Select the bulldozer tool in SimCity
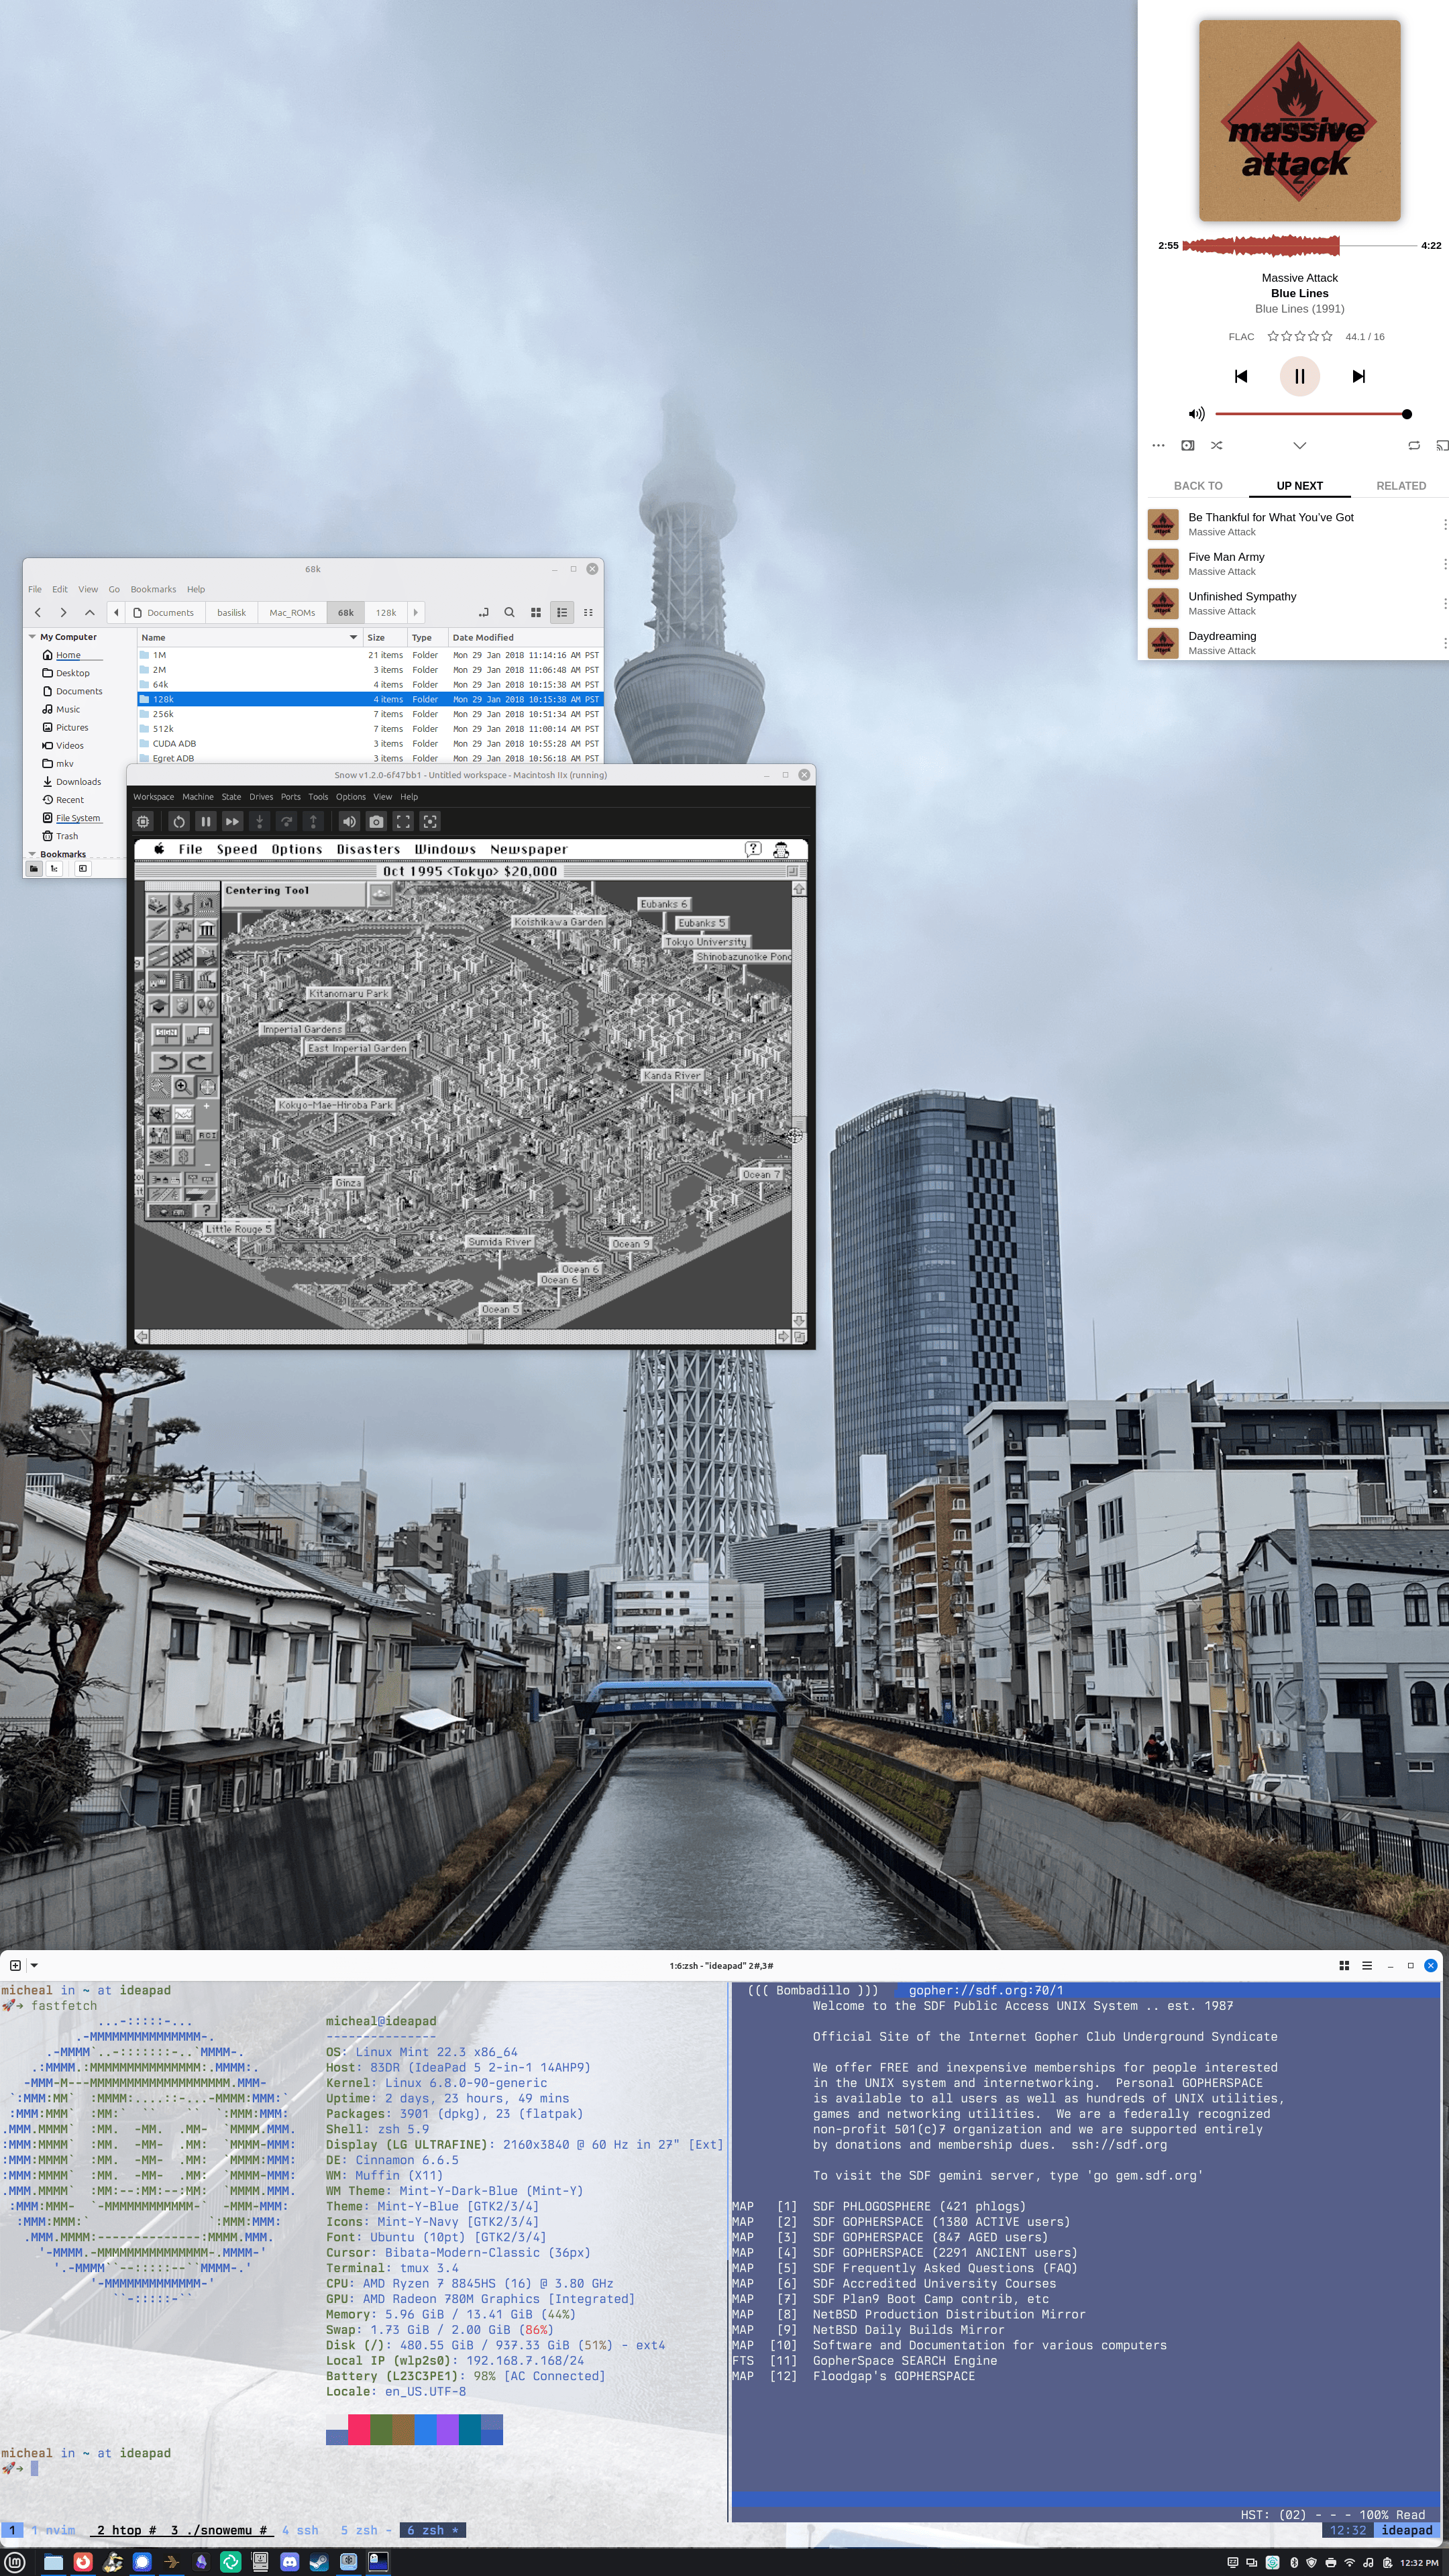The width and height of the screenshot is (1449, 2576). (157, 905)
